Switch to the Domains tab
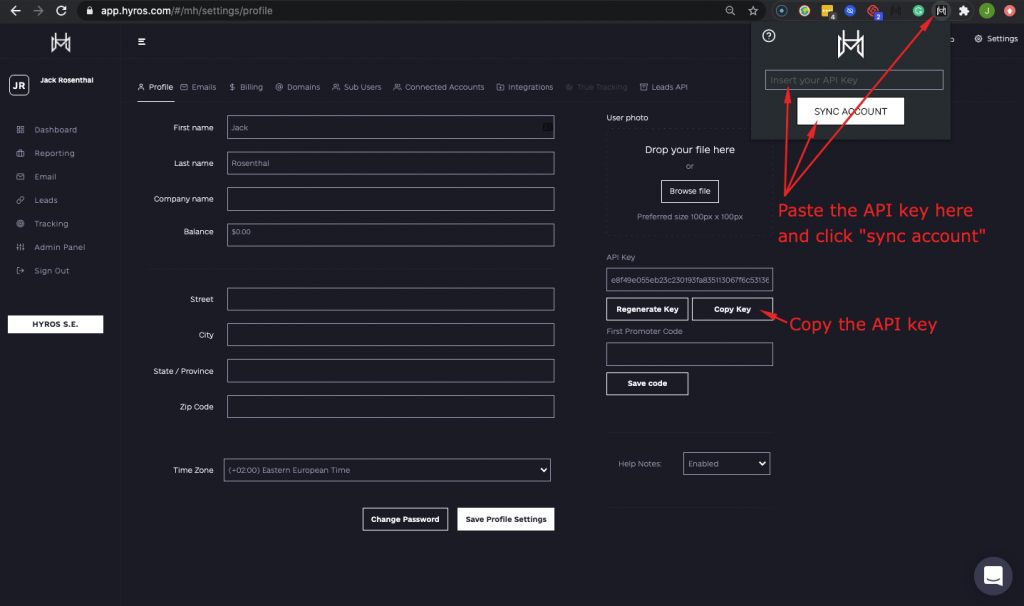 pos(298,87)
